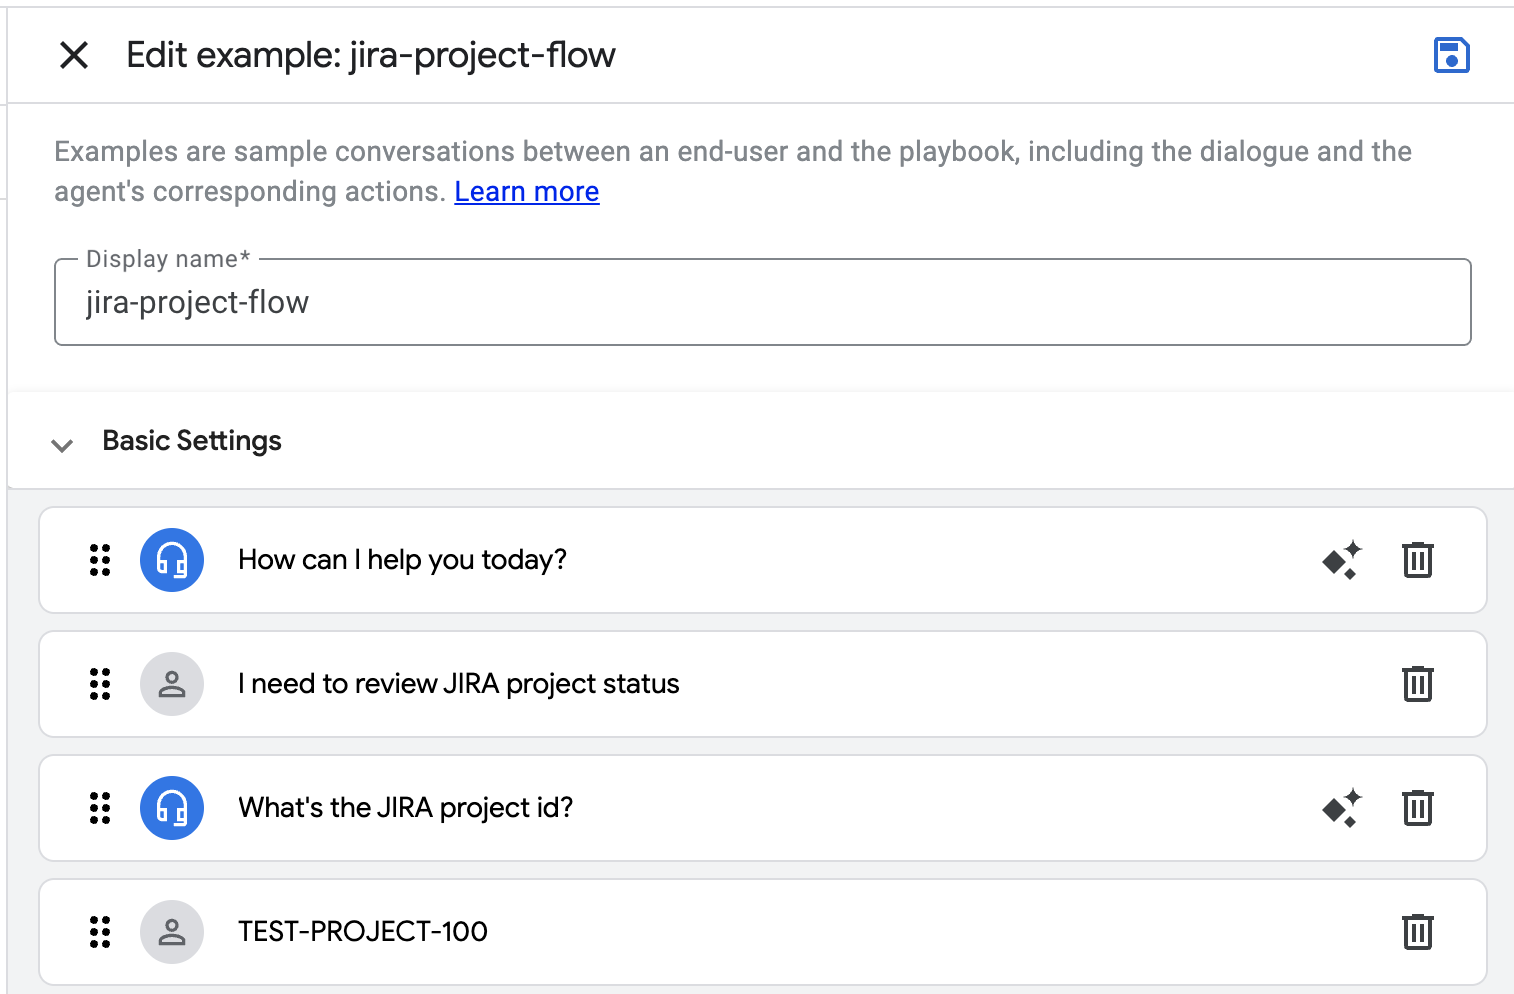Screen dimensions: 1514x994
Task: Delete the "I need to review JIRA project status" row
Action: tap(1417, 684)
